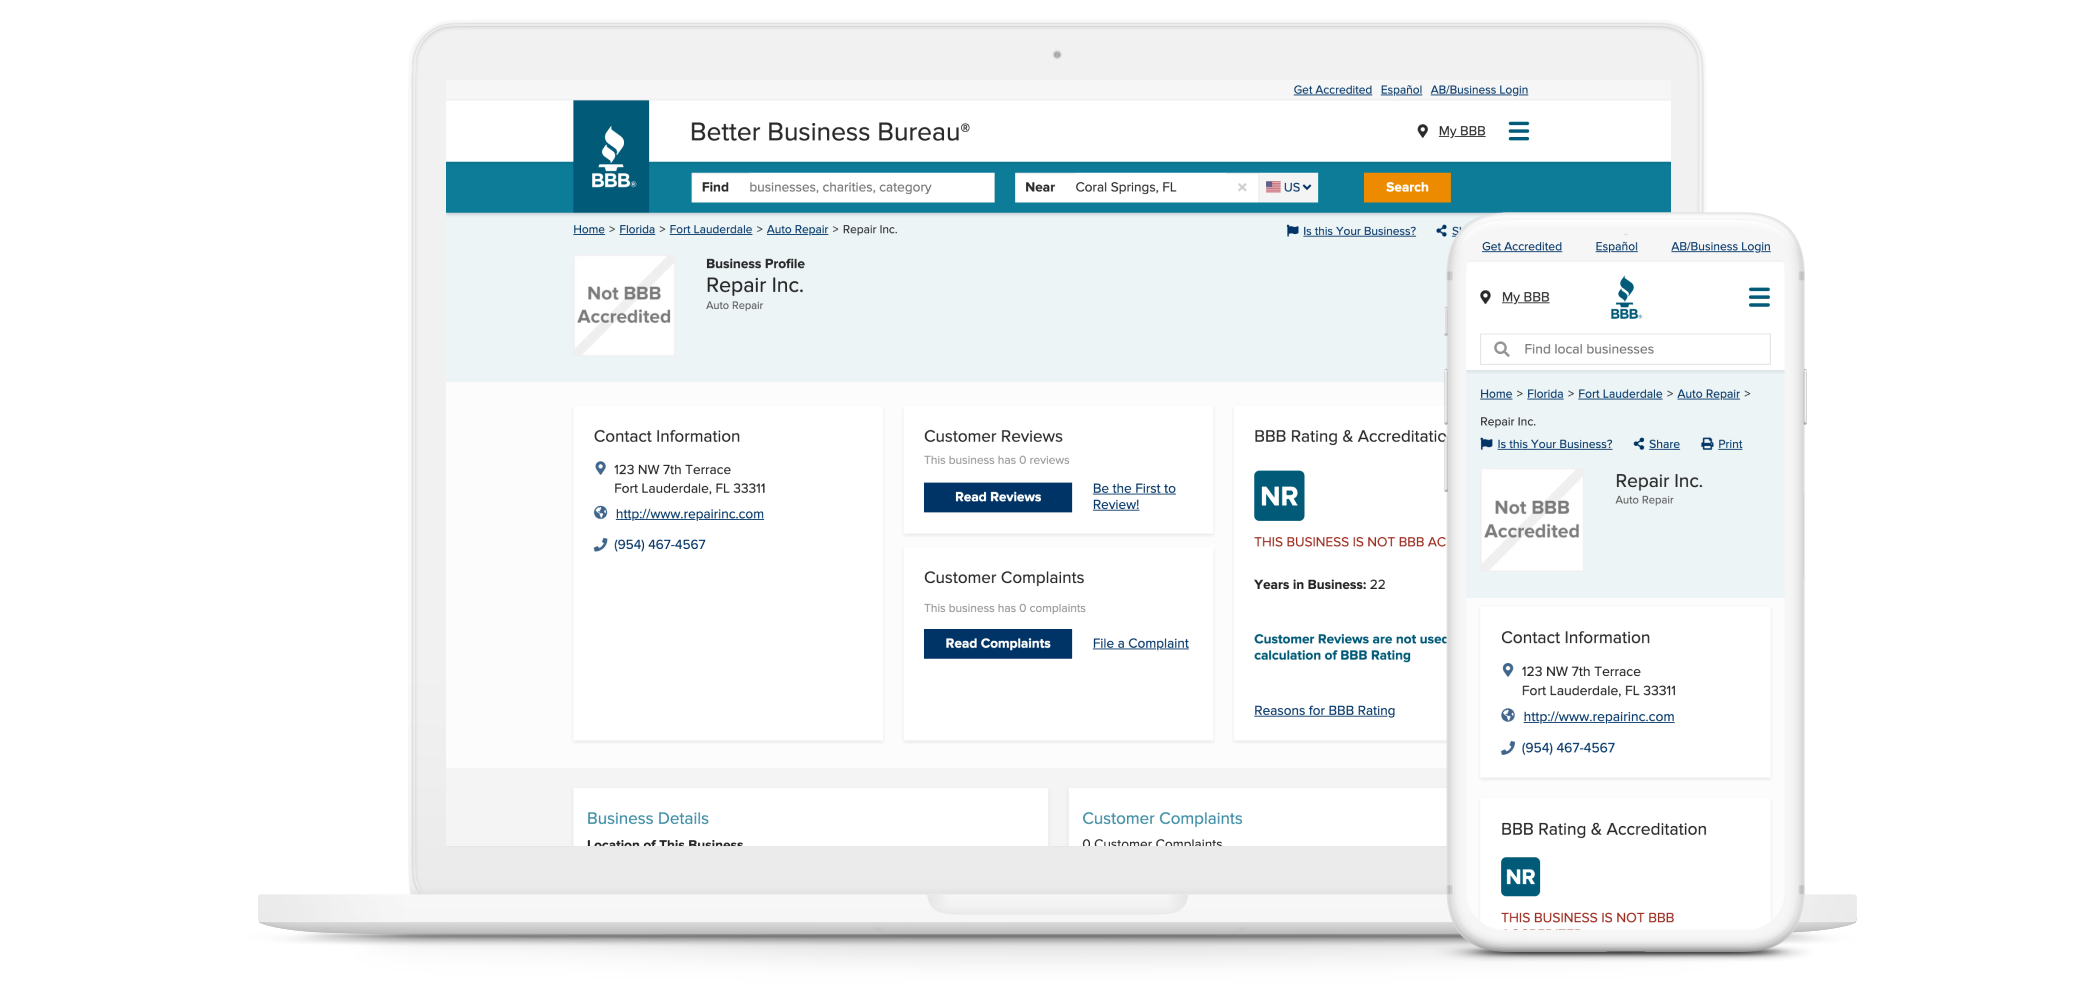Open Auto Repair breadcrumb on laptop

tap(797, 230)
